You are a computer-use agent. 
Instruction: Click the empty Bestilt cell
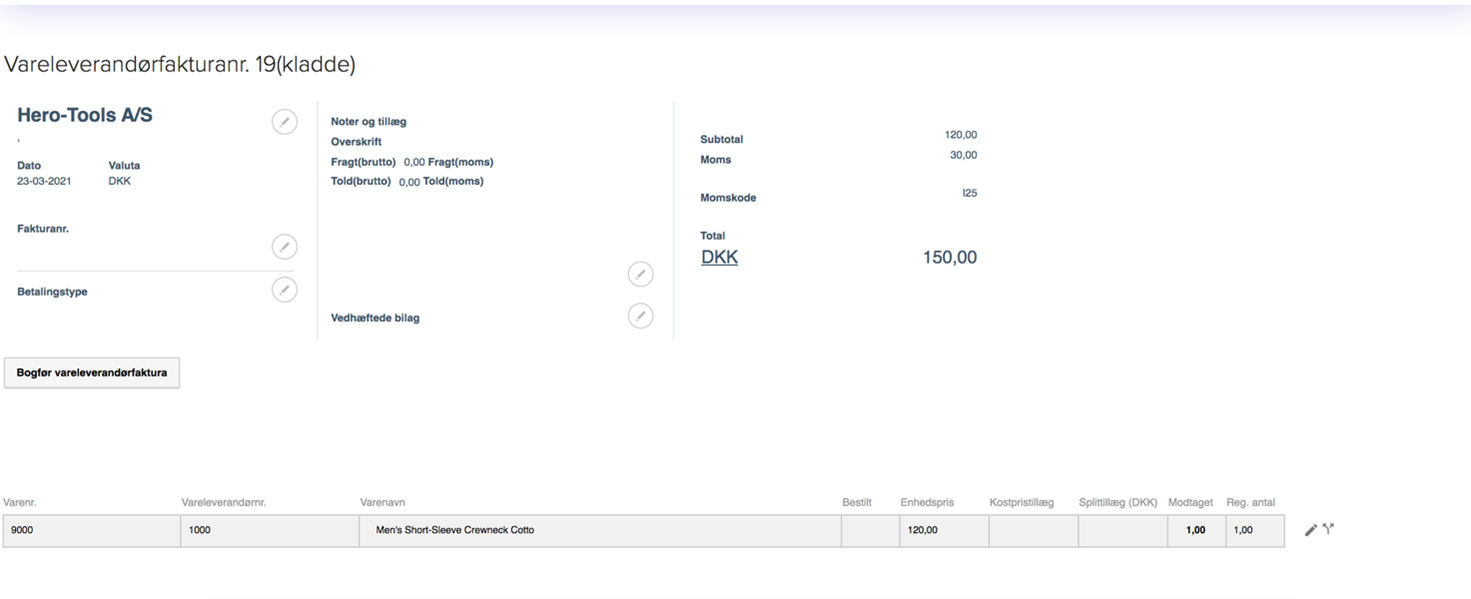[x=870, y=531]
